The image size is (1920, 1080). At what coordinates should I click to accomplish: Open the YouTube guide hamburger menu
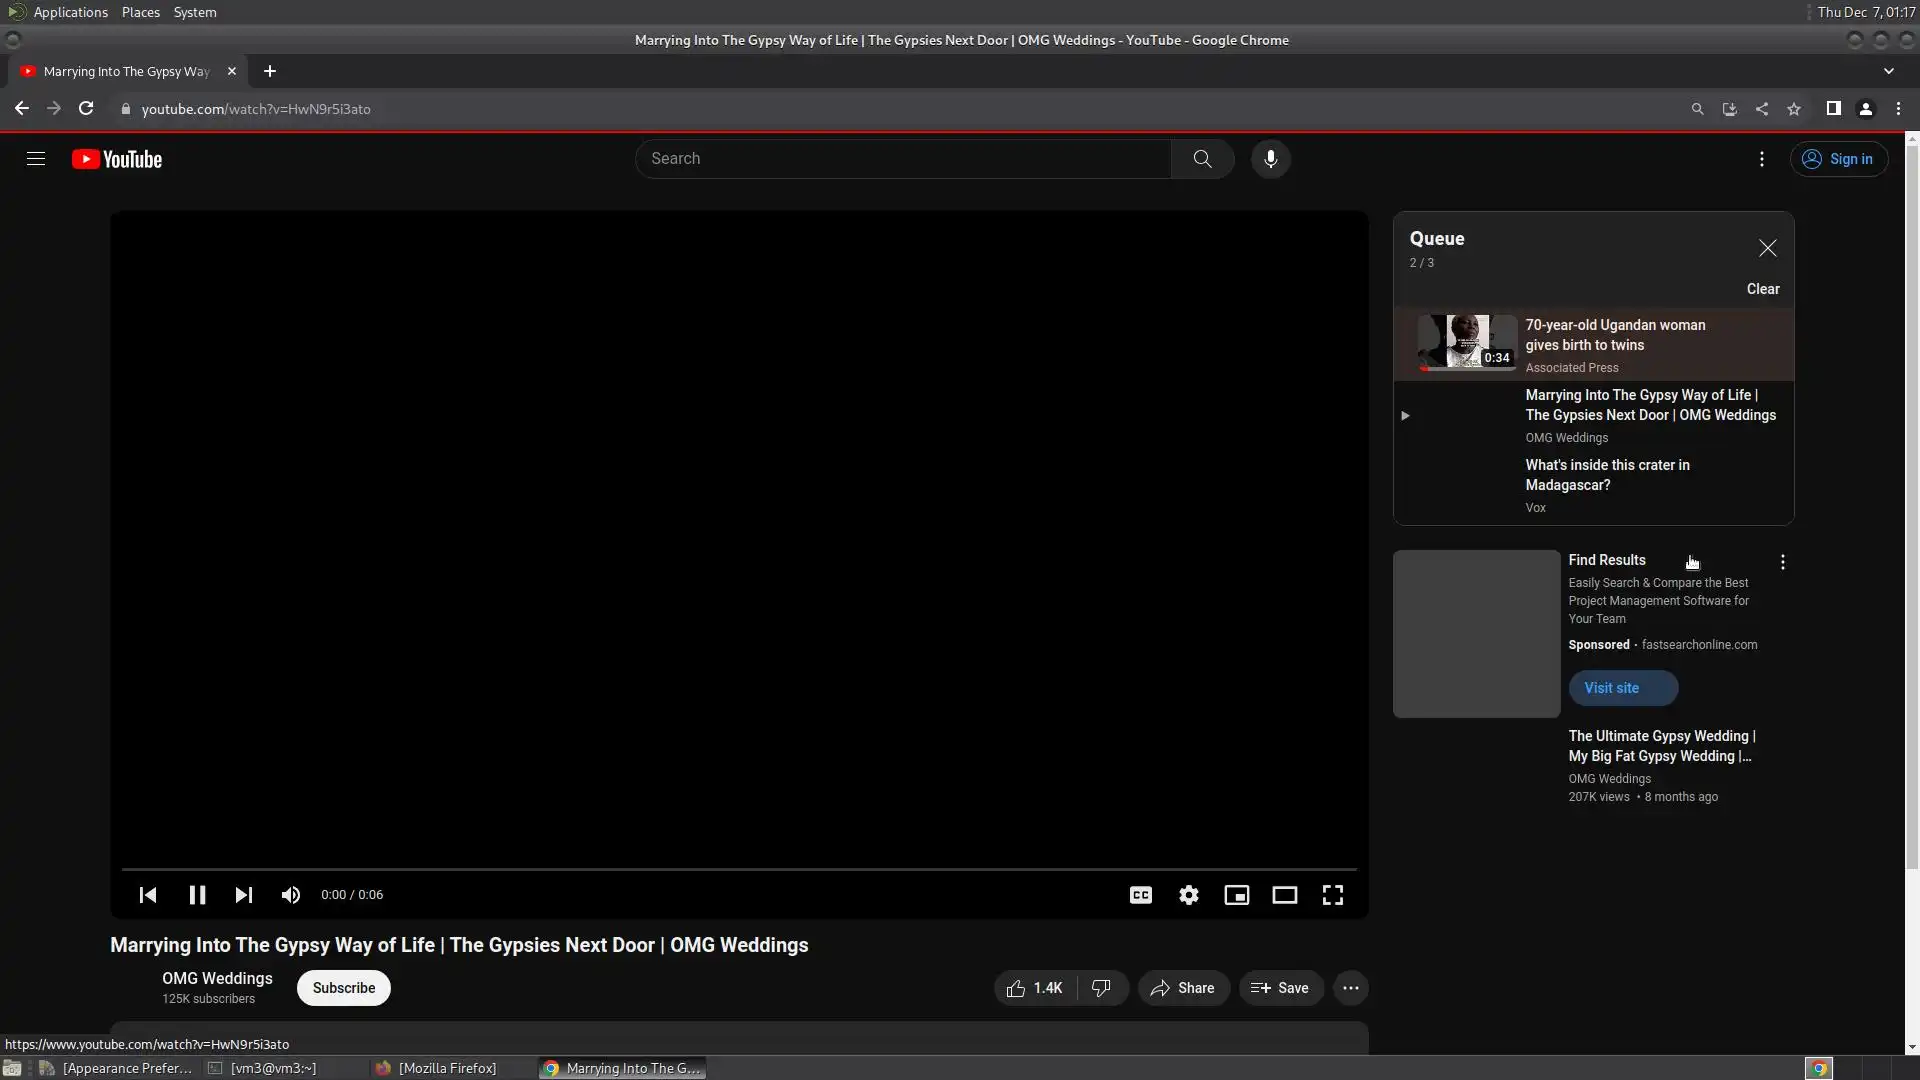click(36, 159)
